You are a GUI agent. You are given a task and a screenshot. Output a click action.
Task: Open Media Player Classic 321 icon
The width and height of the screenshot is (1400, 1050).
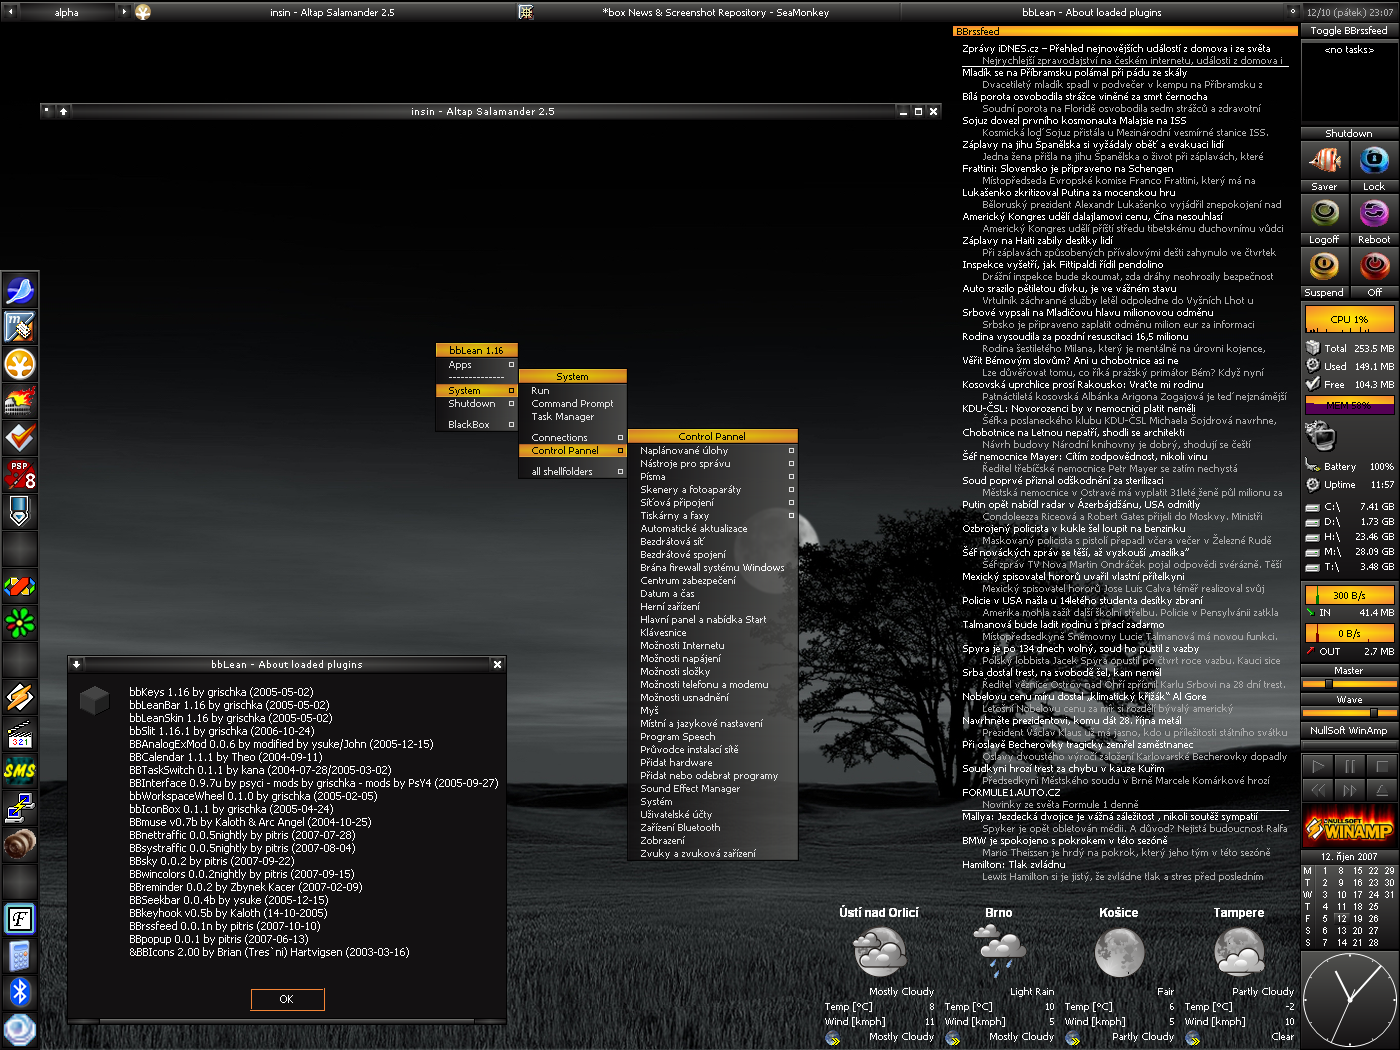click(20, 734)
